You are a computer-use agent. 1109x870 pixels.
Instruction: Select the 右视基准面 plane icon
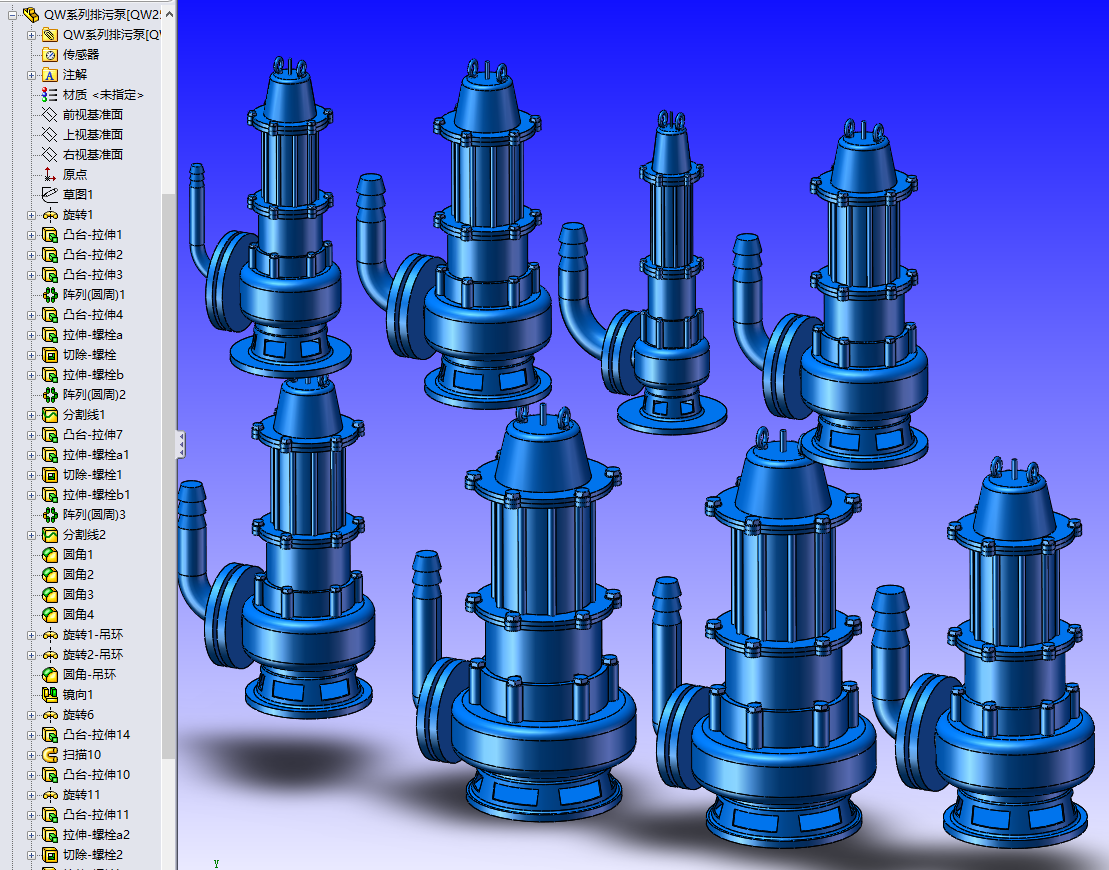(50, 154)
